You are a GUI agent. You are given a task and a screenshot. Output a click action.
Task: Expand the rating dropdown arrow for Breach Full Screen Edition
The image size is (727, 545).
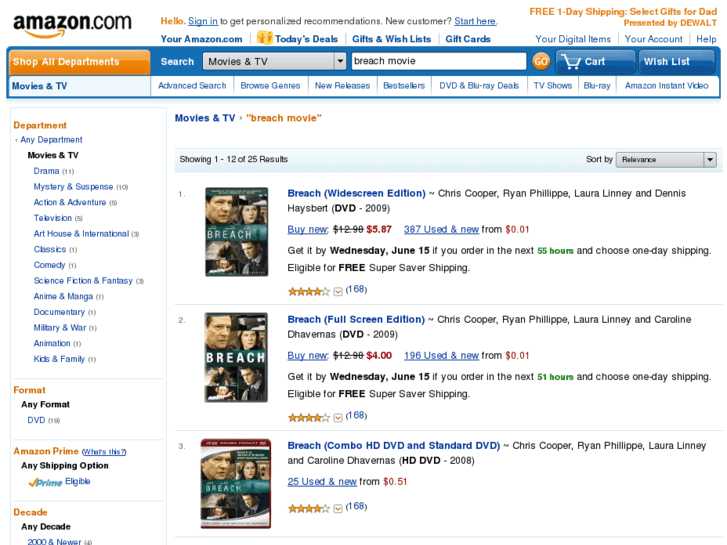coord(338,417)
